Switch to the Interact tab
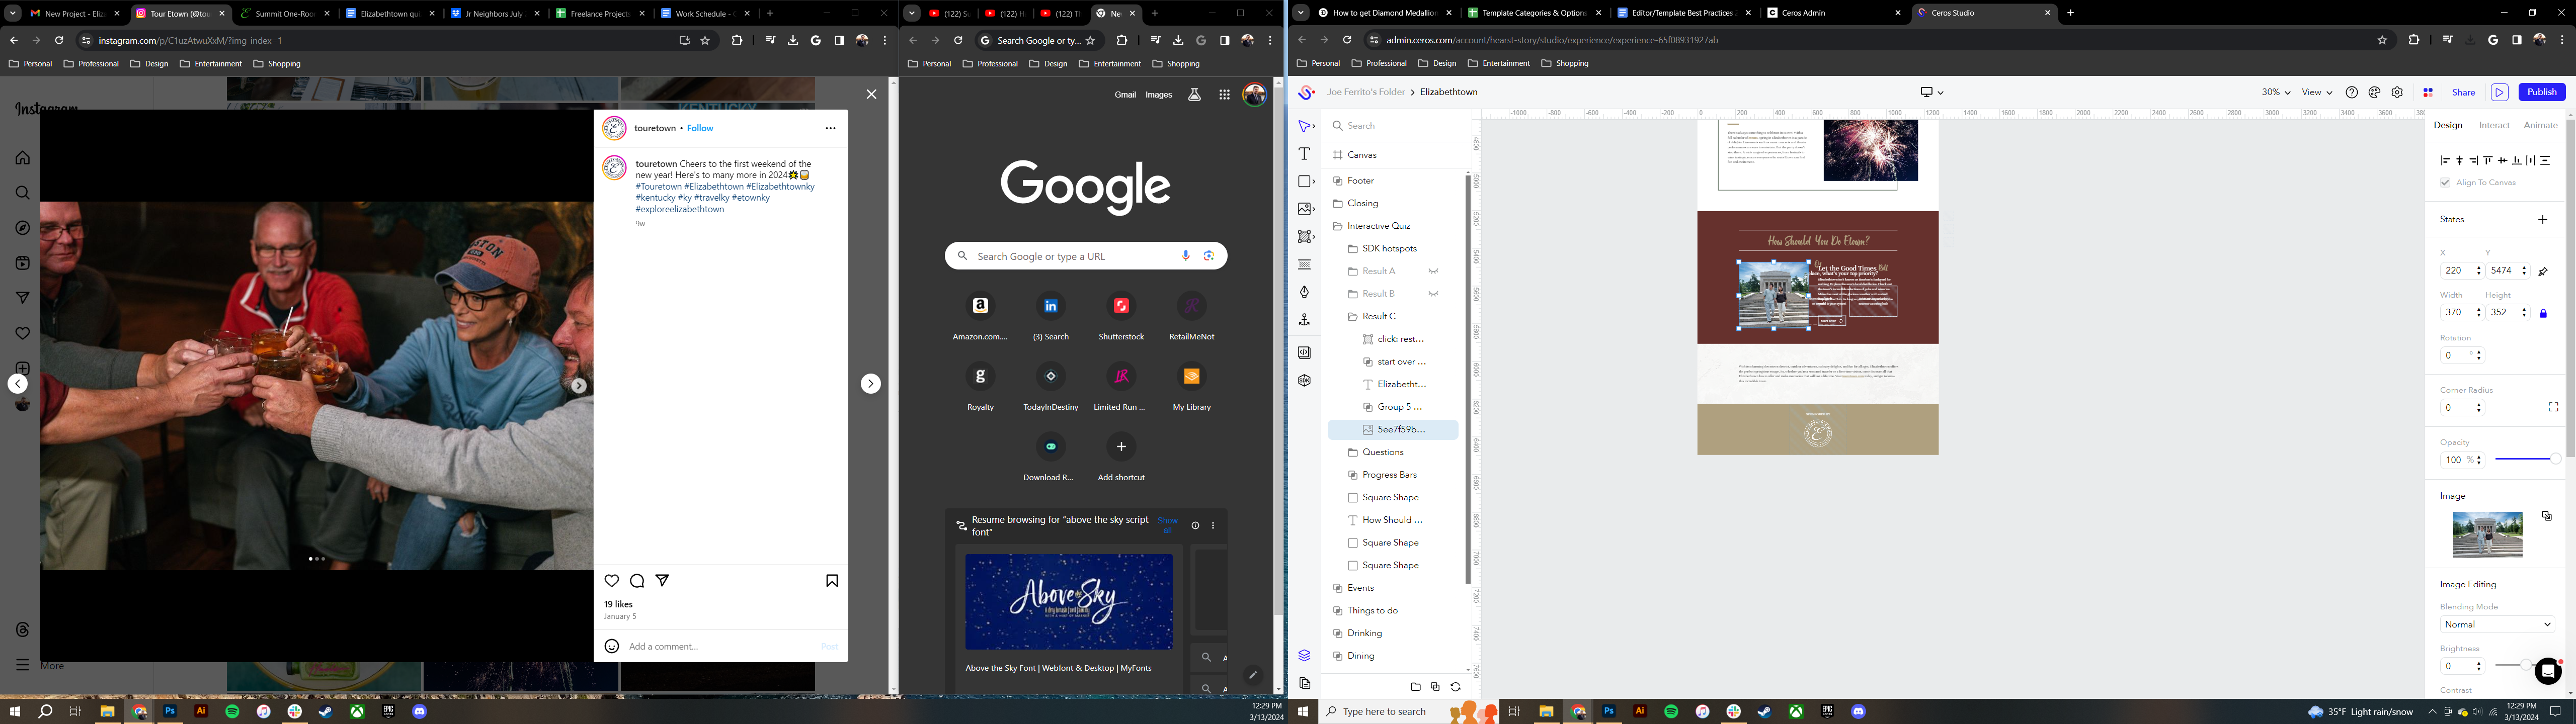Screen dimensions: 2576x724 click(x=2494, y=125)
